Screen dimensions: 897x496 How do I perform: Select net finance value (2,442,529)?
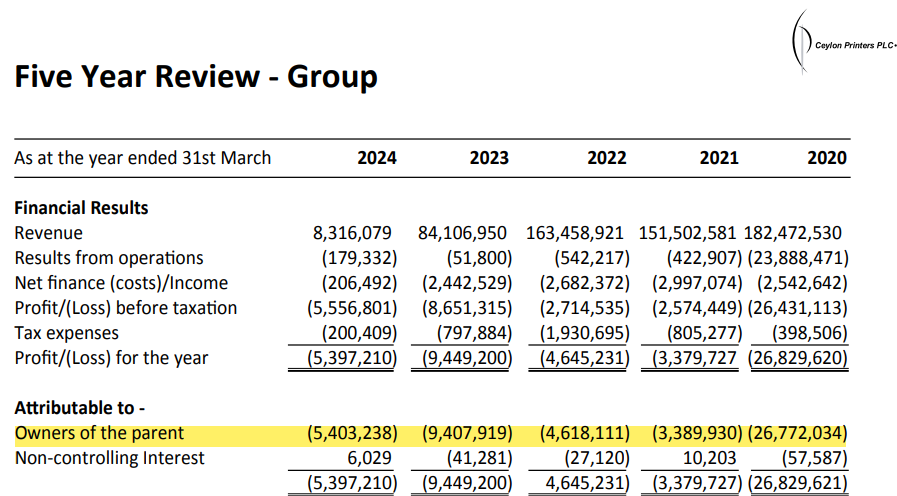click(467, 283)
